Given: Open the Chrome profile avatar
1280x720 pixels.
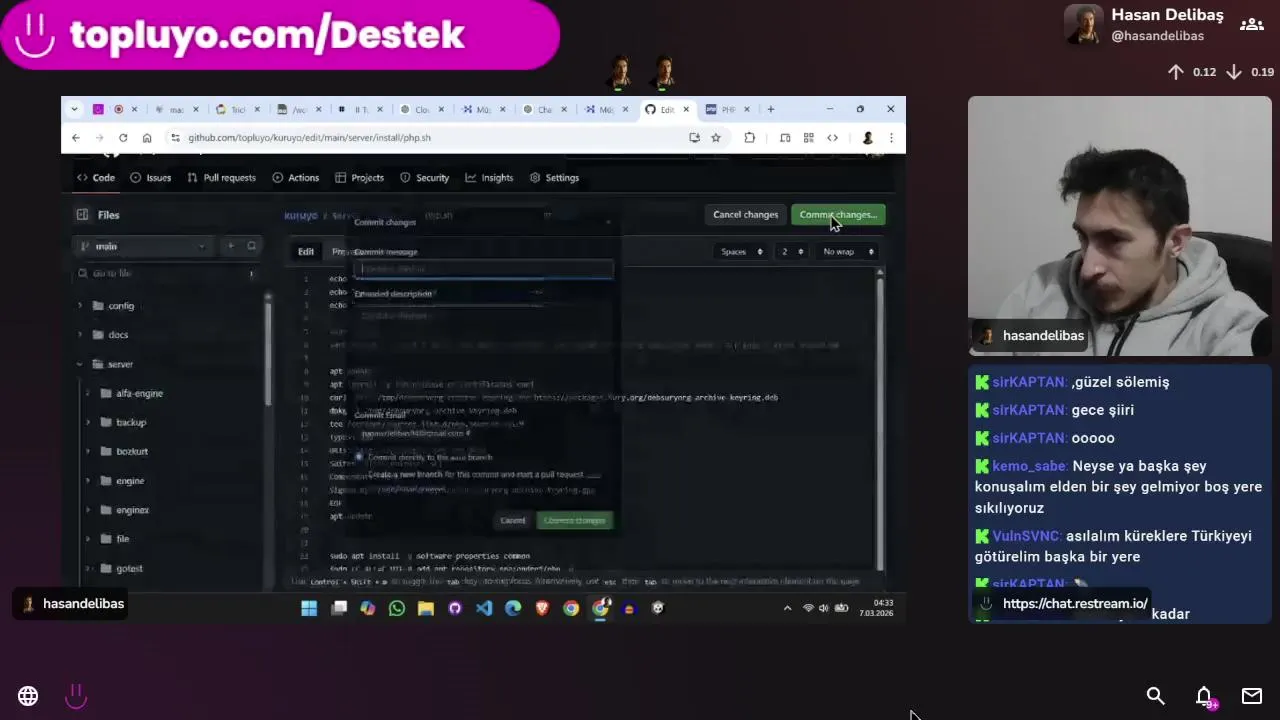Looking at the screenshot, I should 867,138.
